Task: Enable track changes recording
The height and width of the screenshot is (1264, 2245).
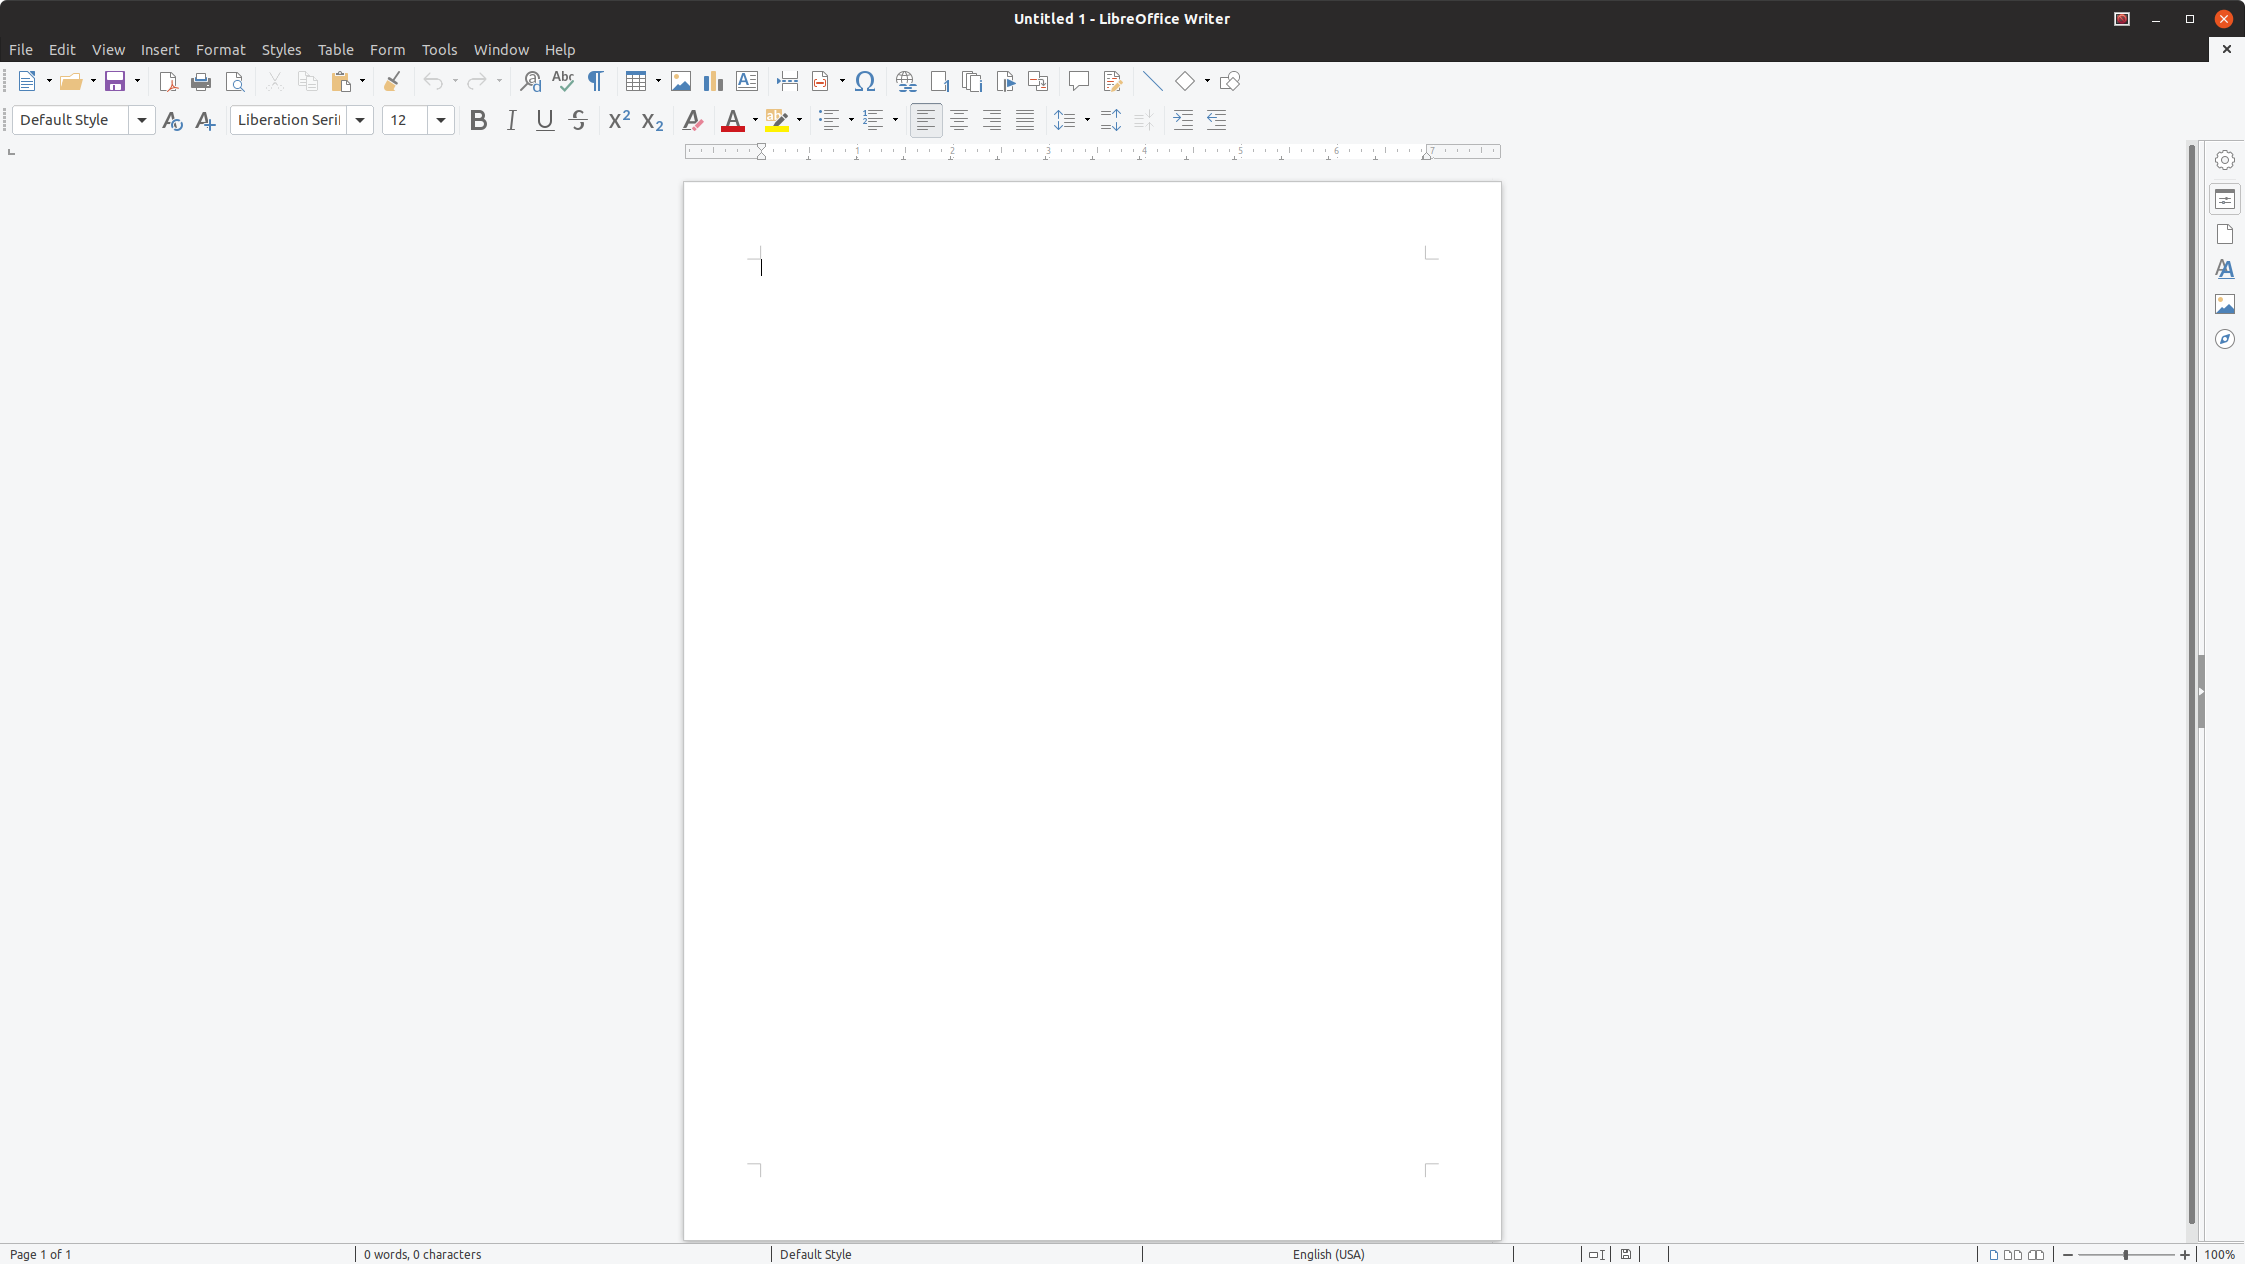Action: (x=1111, y=81)
